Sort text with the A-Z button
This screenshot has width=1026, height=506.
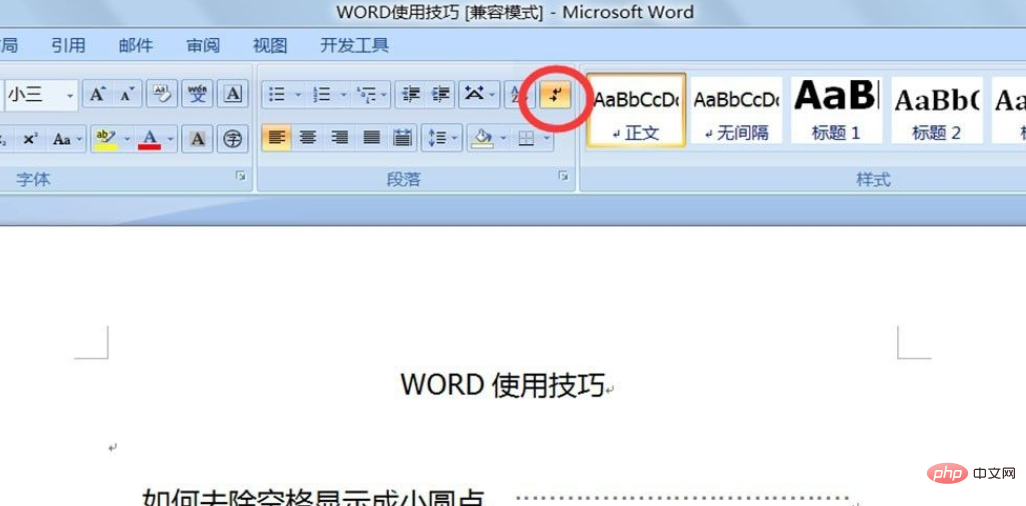(x=516, y=95)
